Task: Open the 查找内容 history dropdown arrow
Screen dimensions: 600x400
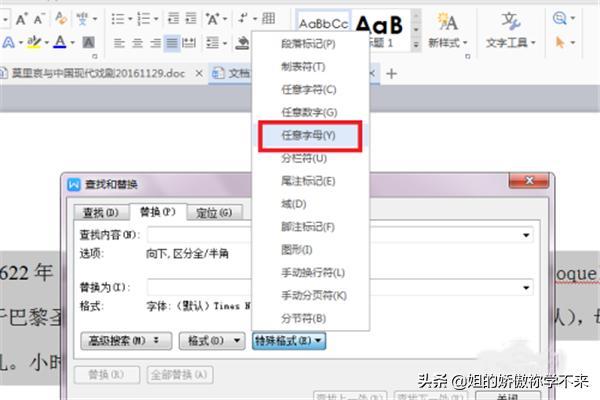Action: [526, 235]
